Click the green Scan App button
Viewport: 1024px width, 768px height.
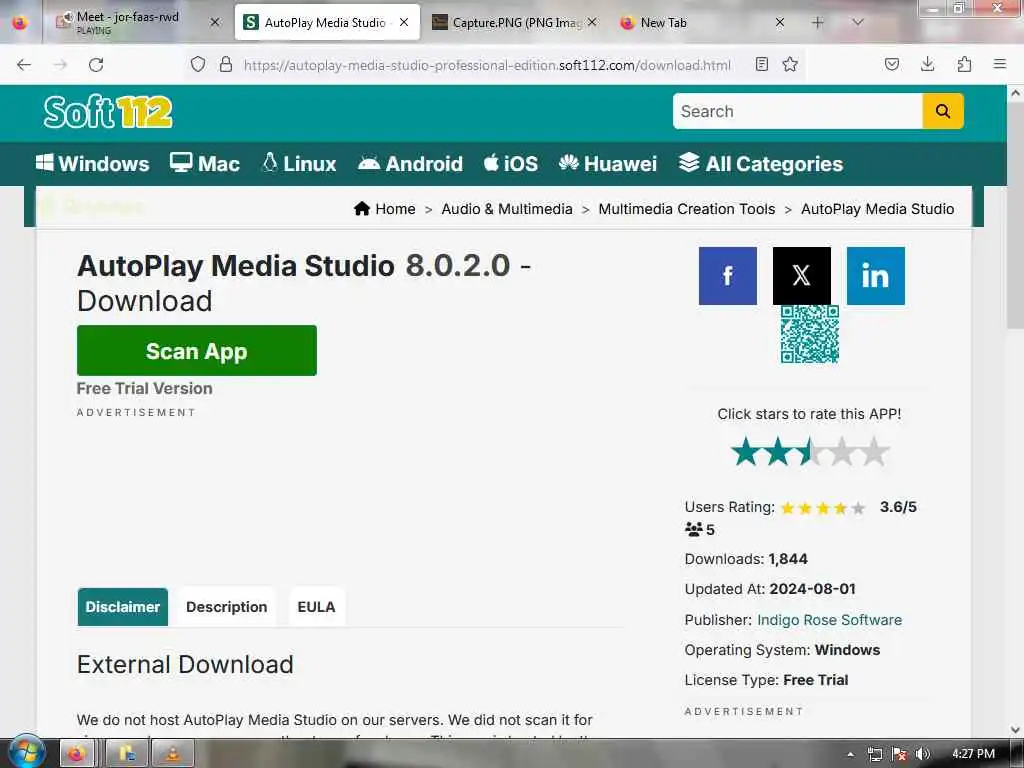[x=197, y=351]
